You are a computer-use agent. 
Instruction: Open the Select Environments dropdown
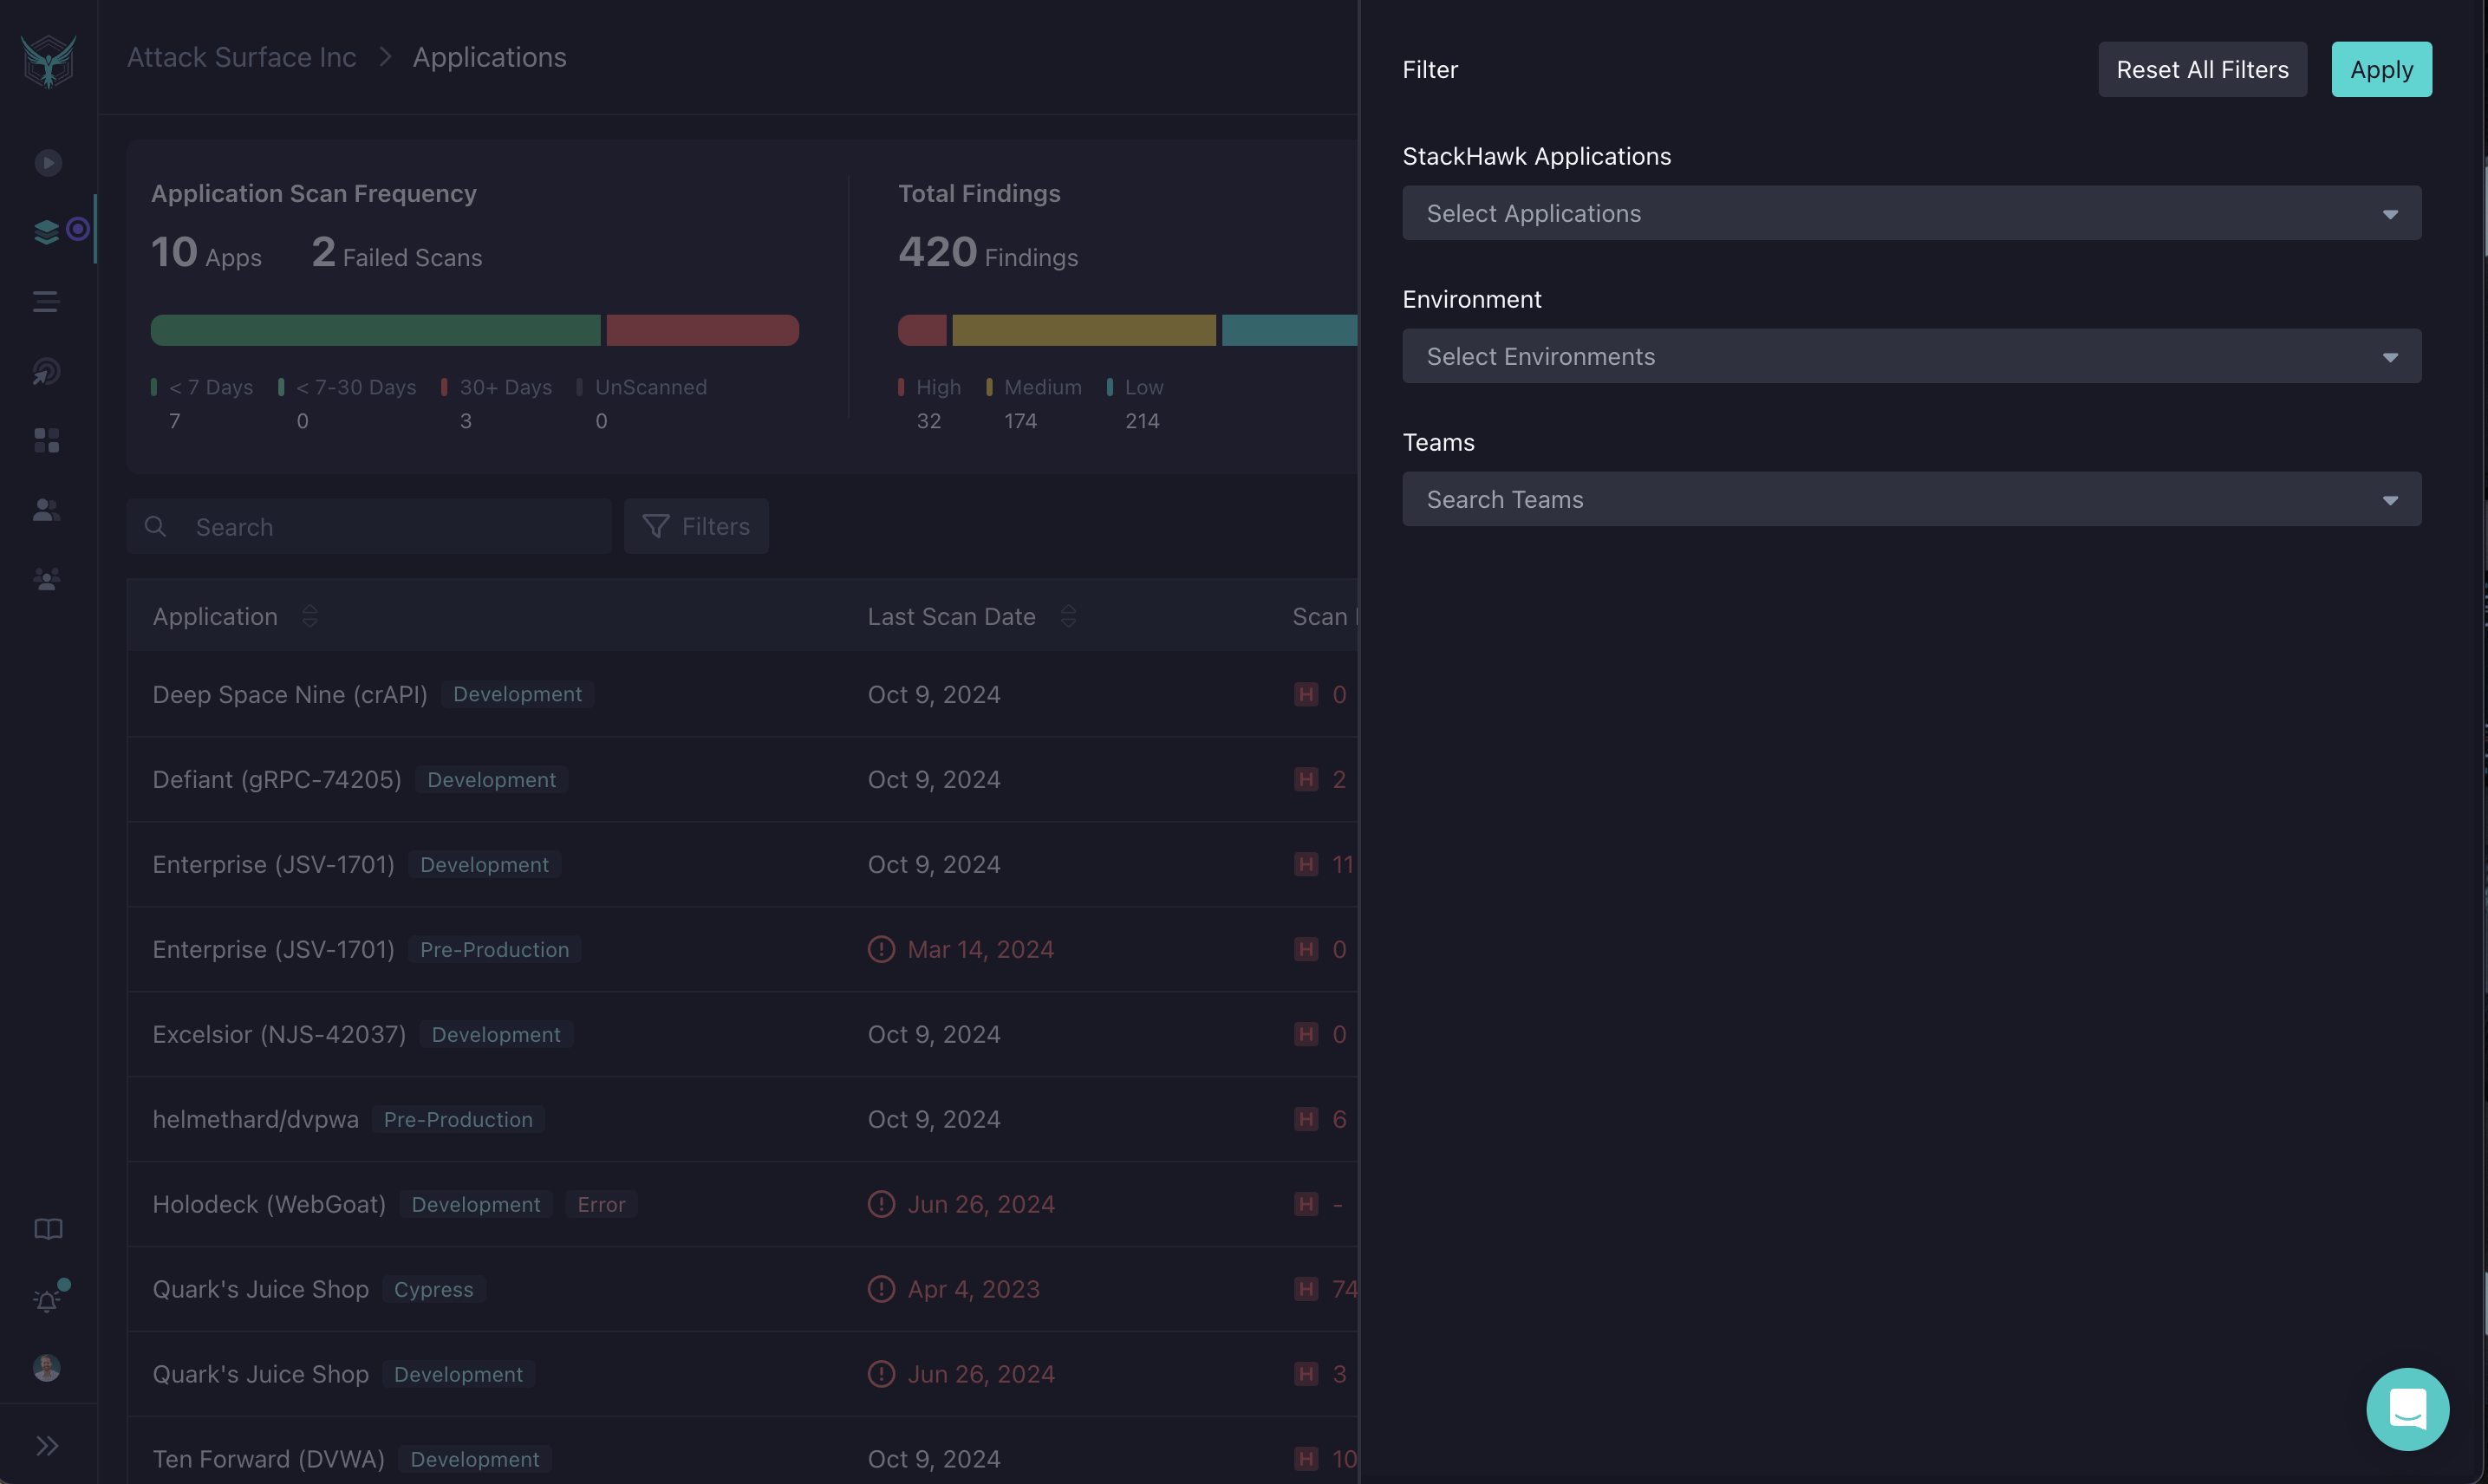1911,355
